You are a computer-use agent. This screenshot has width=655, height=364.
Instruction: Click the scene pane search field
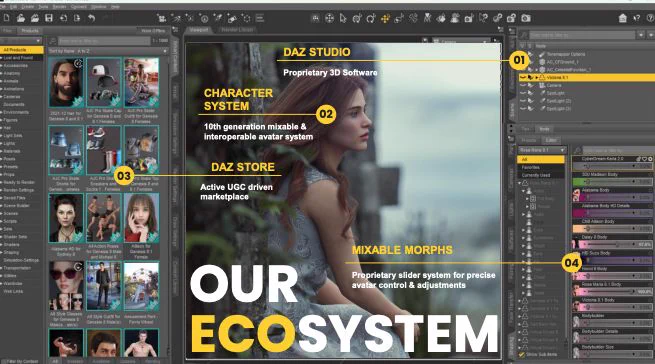[x=583, y=35]
